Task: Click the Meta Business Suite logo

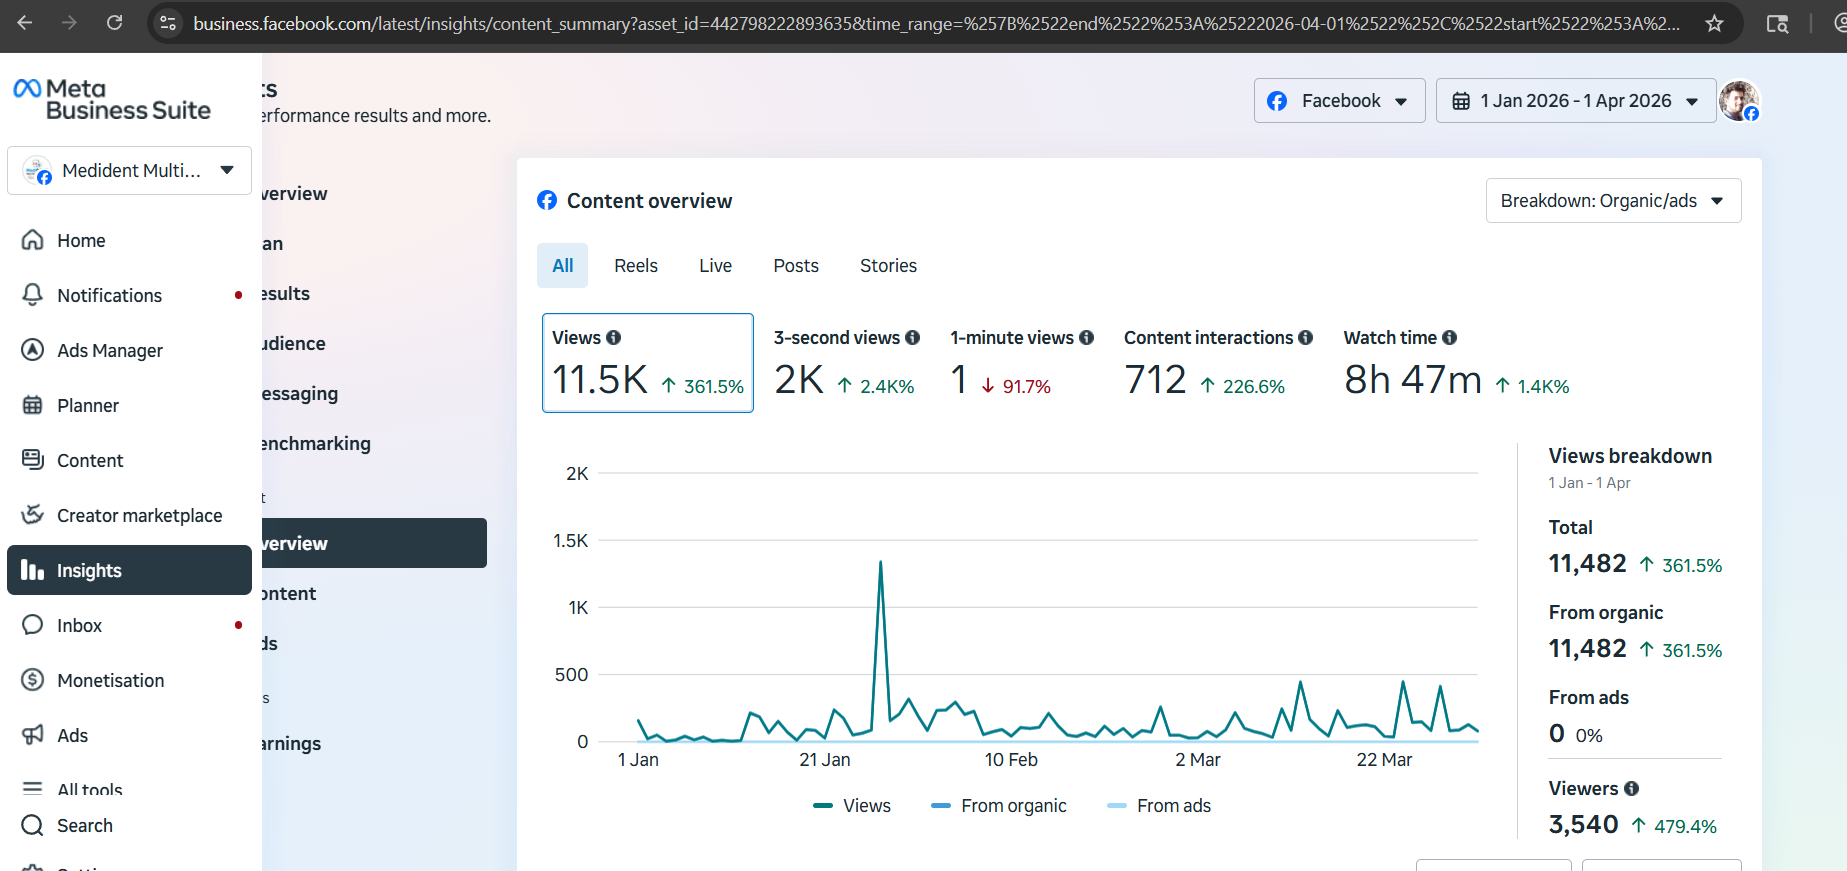Action: pyautogui.click(x=112, y=100)
